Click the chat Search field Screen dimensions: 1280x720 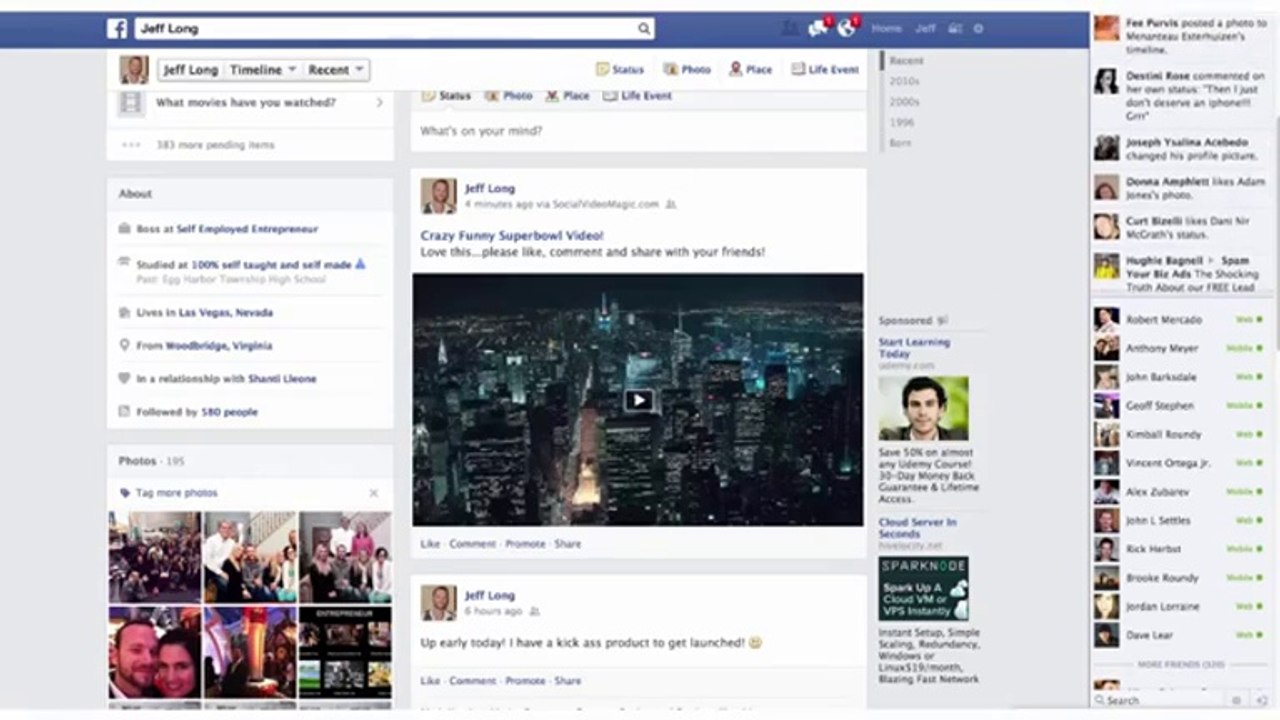(x=1160, y=701)
